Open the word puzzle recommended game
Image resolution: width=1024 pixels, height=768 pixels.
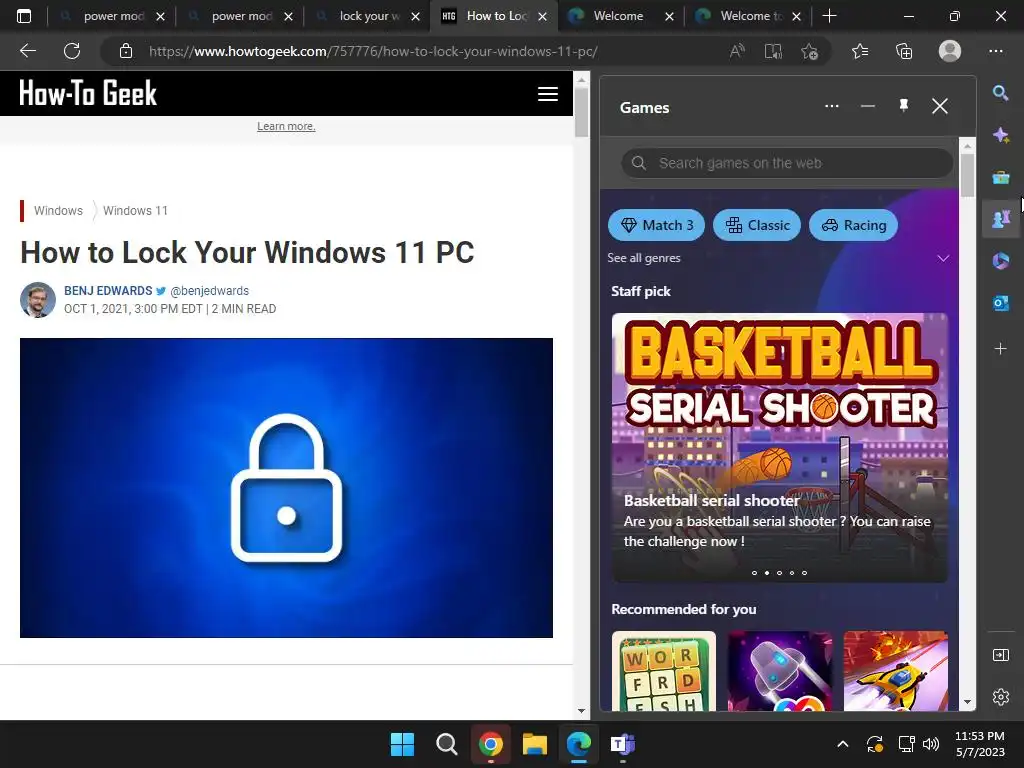pos(664,671)
